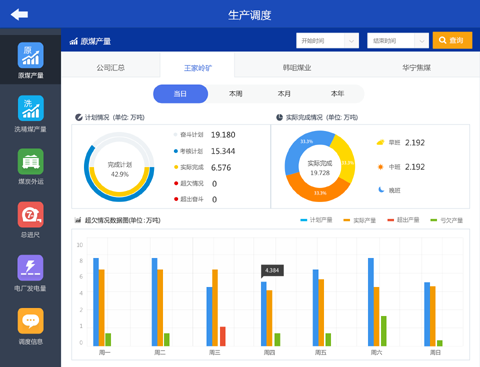480x367 pixels.
Task: Click 超出奋斗 red legend dot
Action: tap(176, 199)
